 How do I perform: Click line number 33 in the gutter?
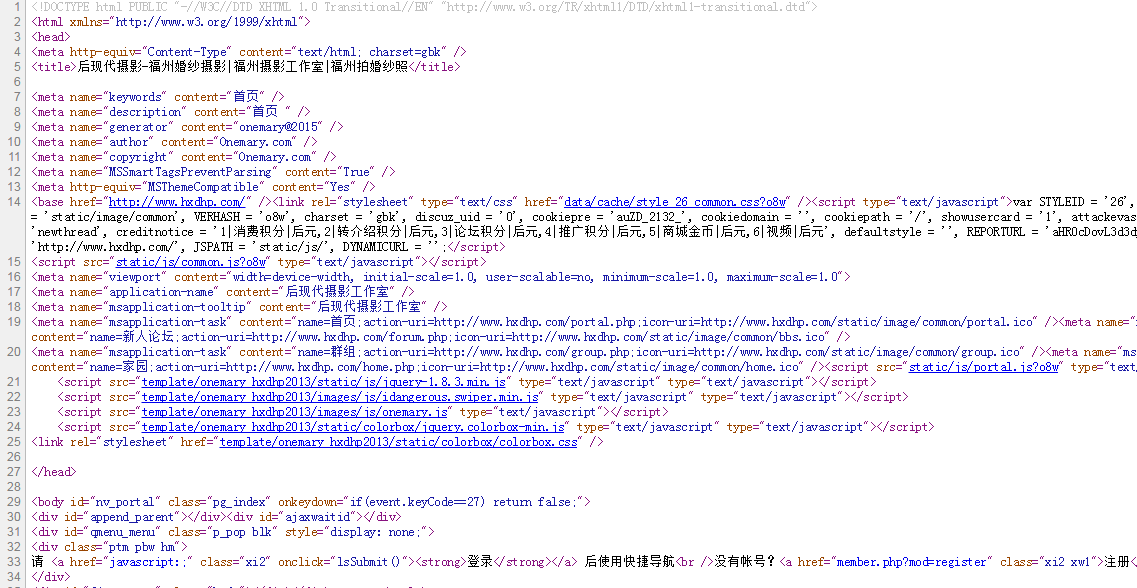(x=14, y=562)
